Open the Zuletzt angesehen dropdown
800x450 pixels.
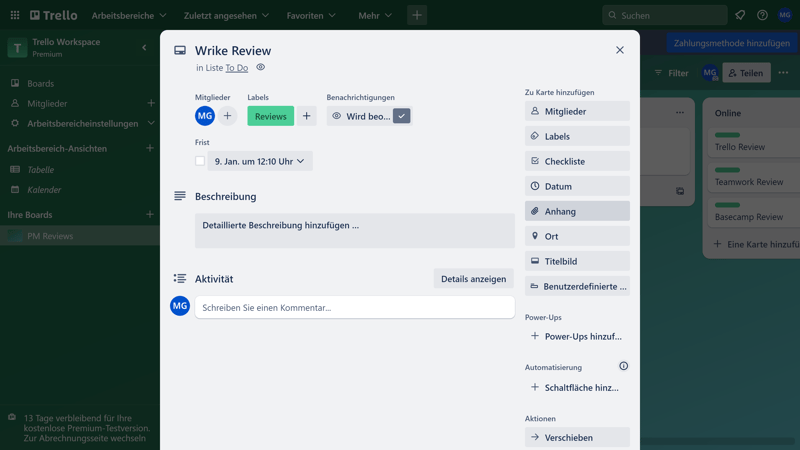226,15
